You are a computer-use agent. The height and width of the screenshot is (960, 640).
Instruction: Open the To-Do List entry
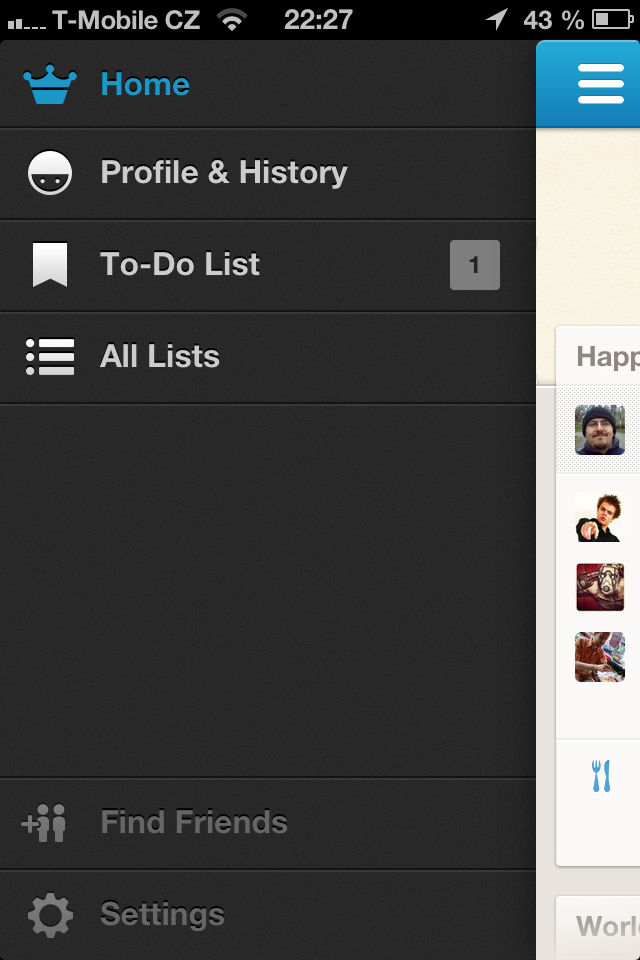point(180,264)
